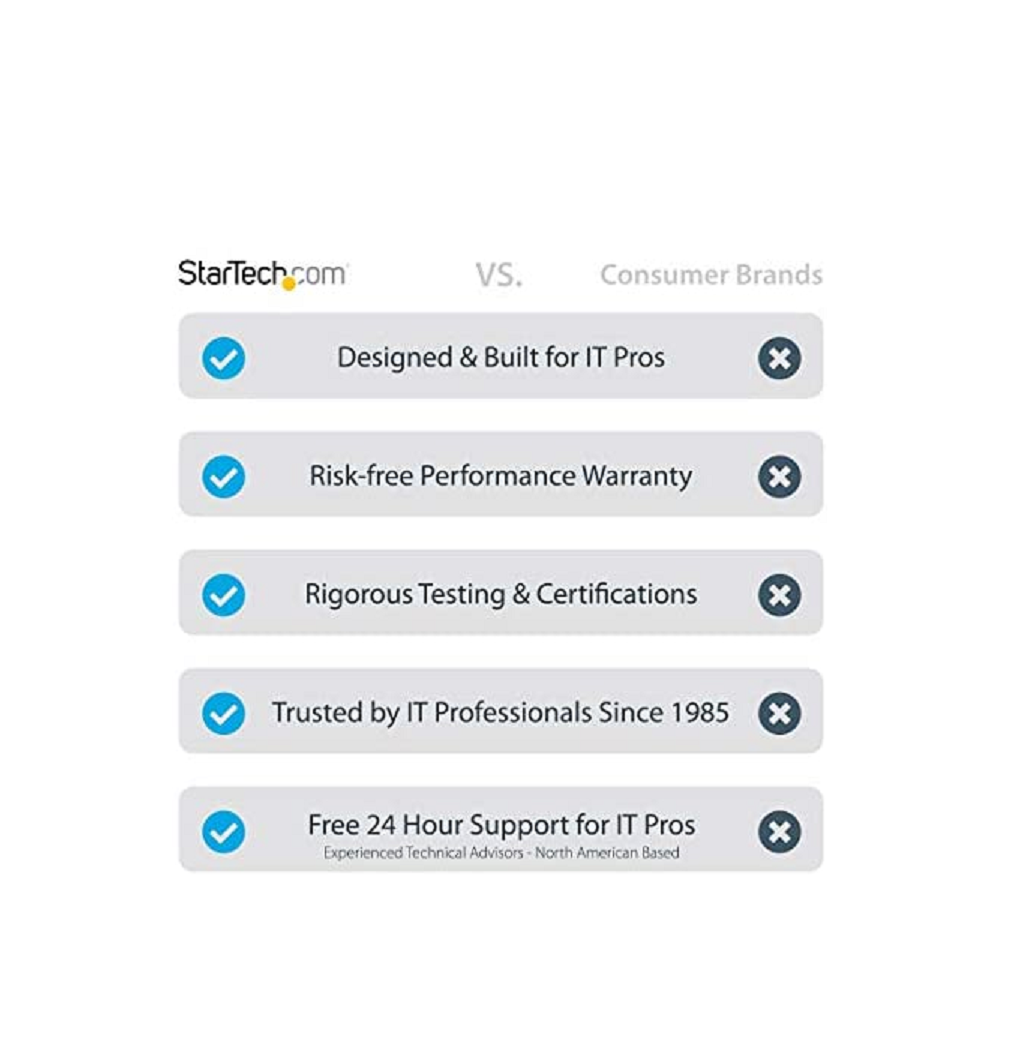
Task: Click the blue checkmark beside Designed & Built
Action: point(223,358)
